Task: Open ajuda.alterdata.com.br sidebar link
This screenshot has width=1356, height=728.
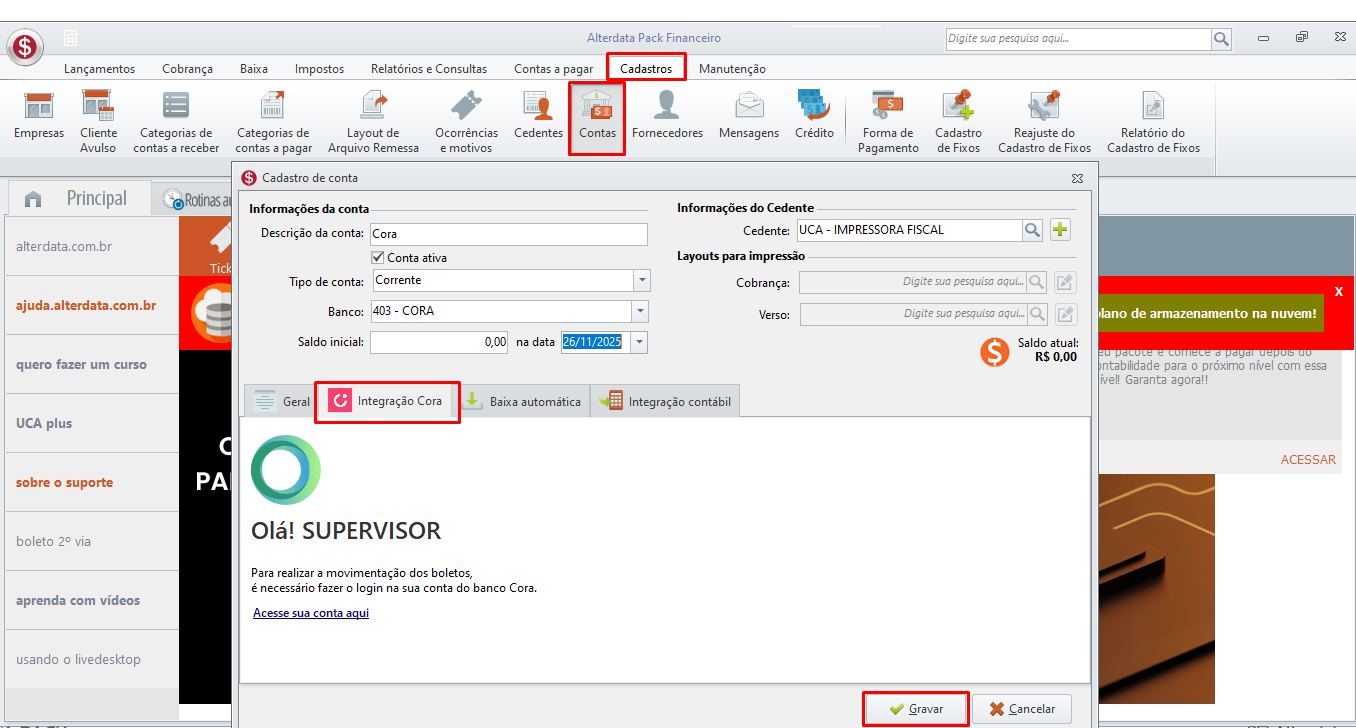Action: point(93,305)
